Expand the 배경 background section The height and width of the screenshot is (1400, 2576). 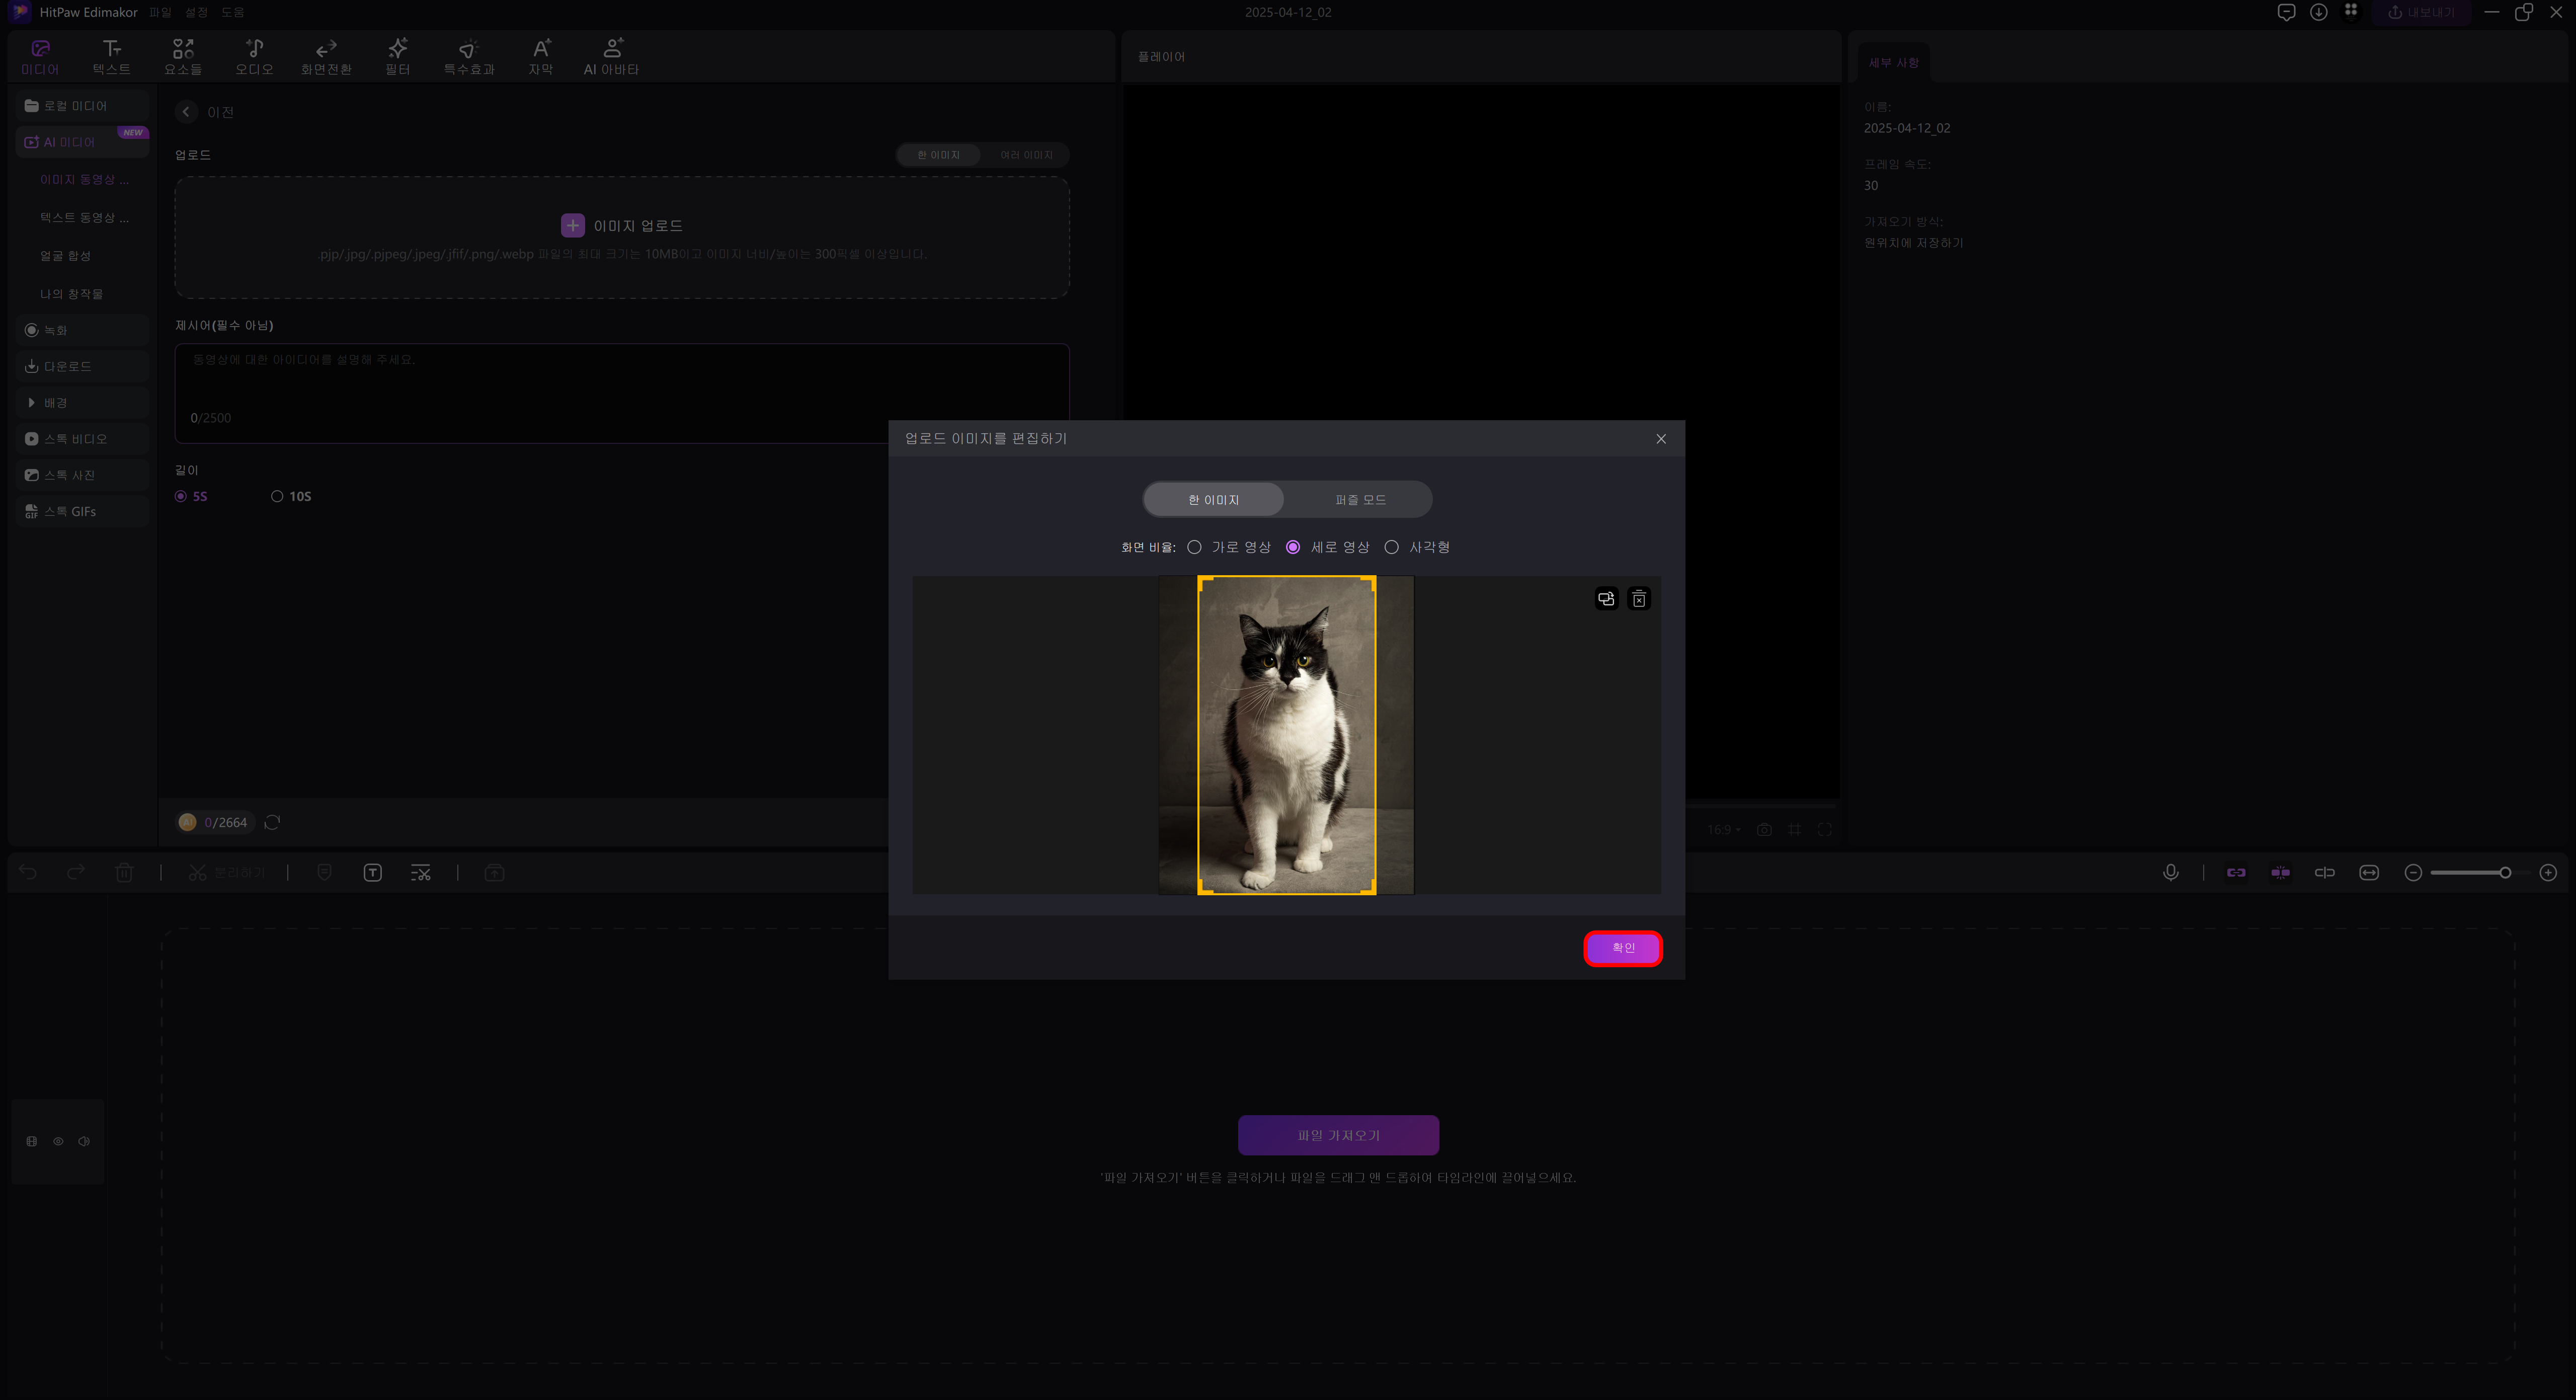click(82, 402)
